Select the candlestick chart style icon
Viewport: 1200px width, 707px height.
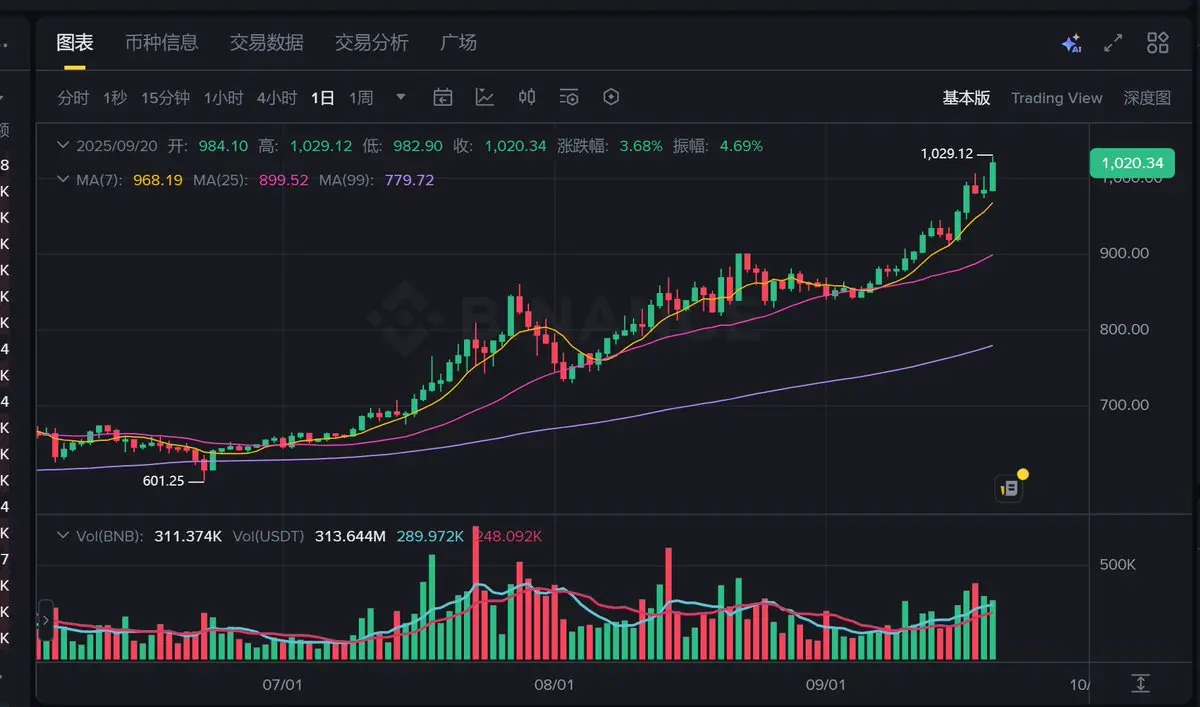[527, 97]
